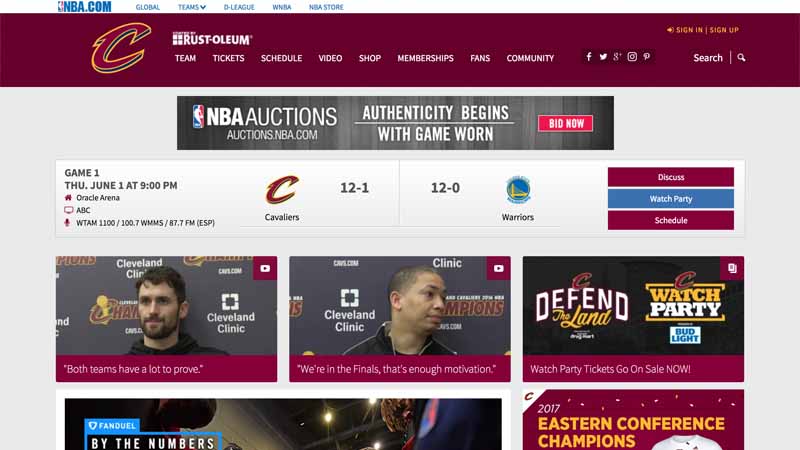
Task: Click the BID NOW button on banner
Action: [x=565, y=123]
